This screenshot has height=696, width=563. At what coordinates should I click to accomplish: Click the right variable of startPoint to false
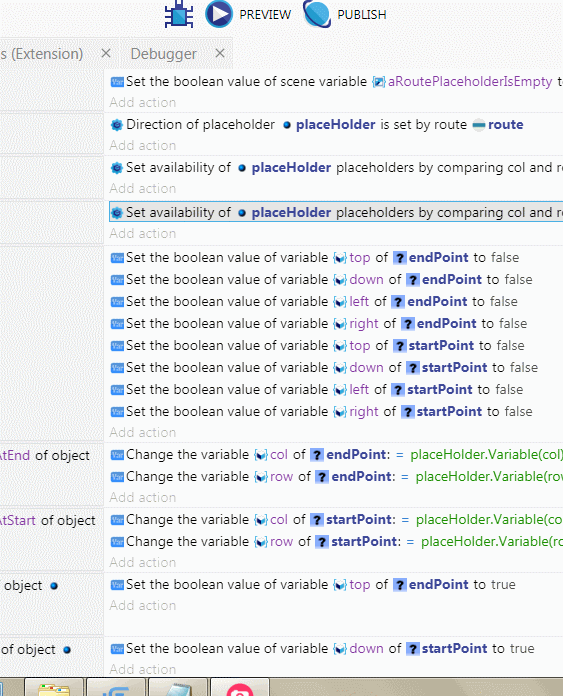364,412
